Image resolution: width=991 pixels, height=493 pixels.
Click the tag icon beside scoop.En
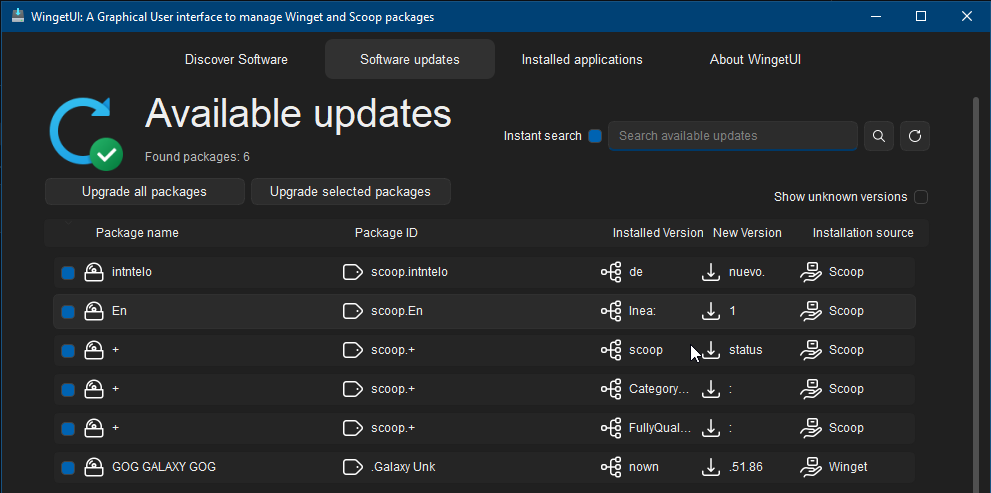pos(352,311)
